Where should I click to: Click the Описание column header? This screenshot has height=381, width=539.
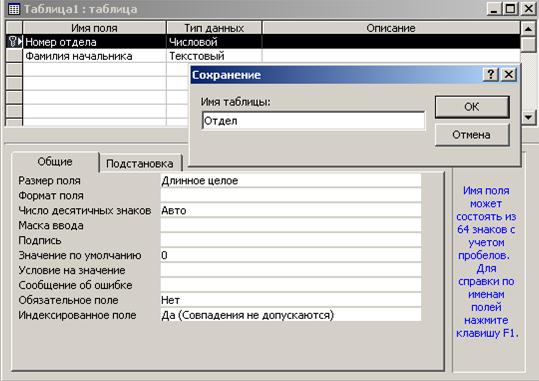(x=391, y=28)
